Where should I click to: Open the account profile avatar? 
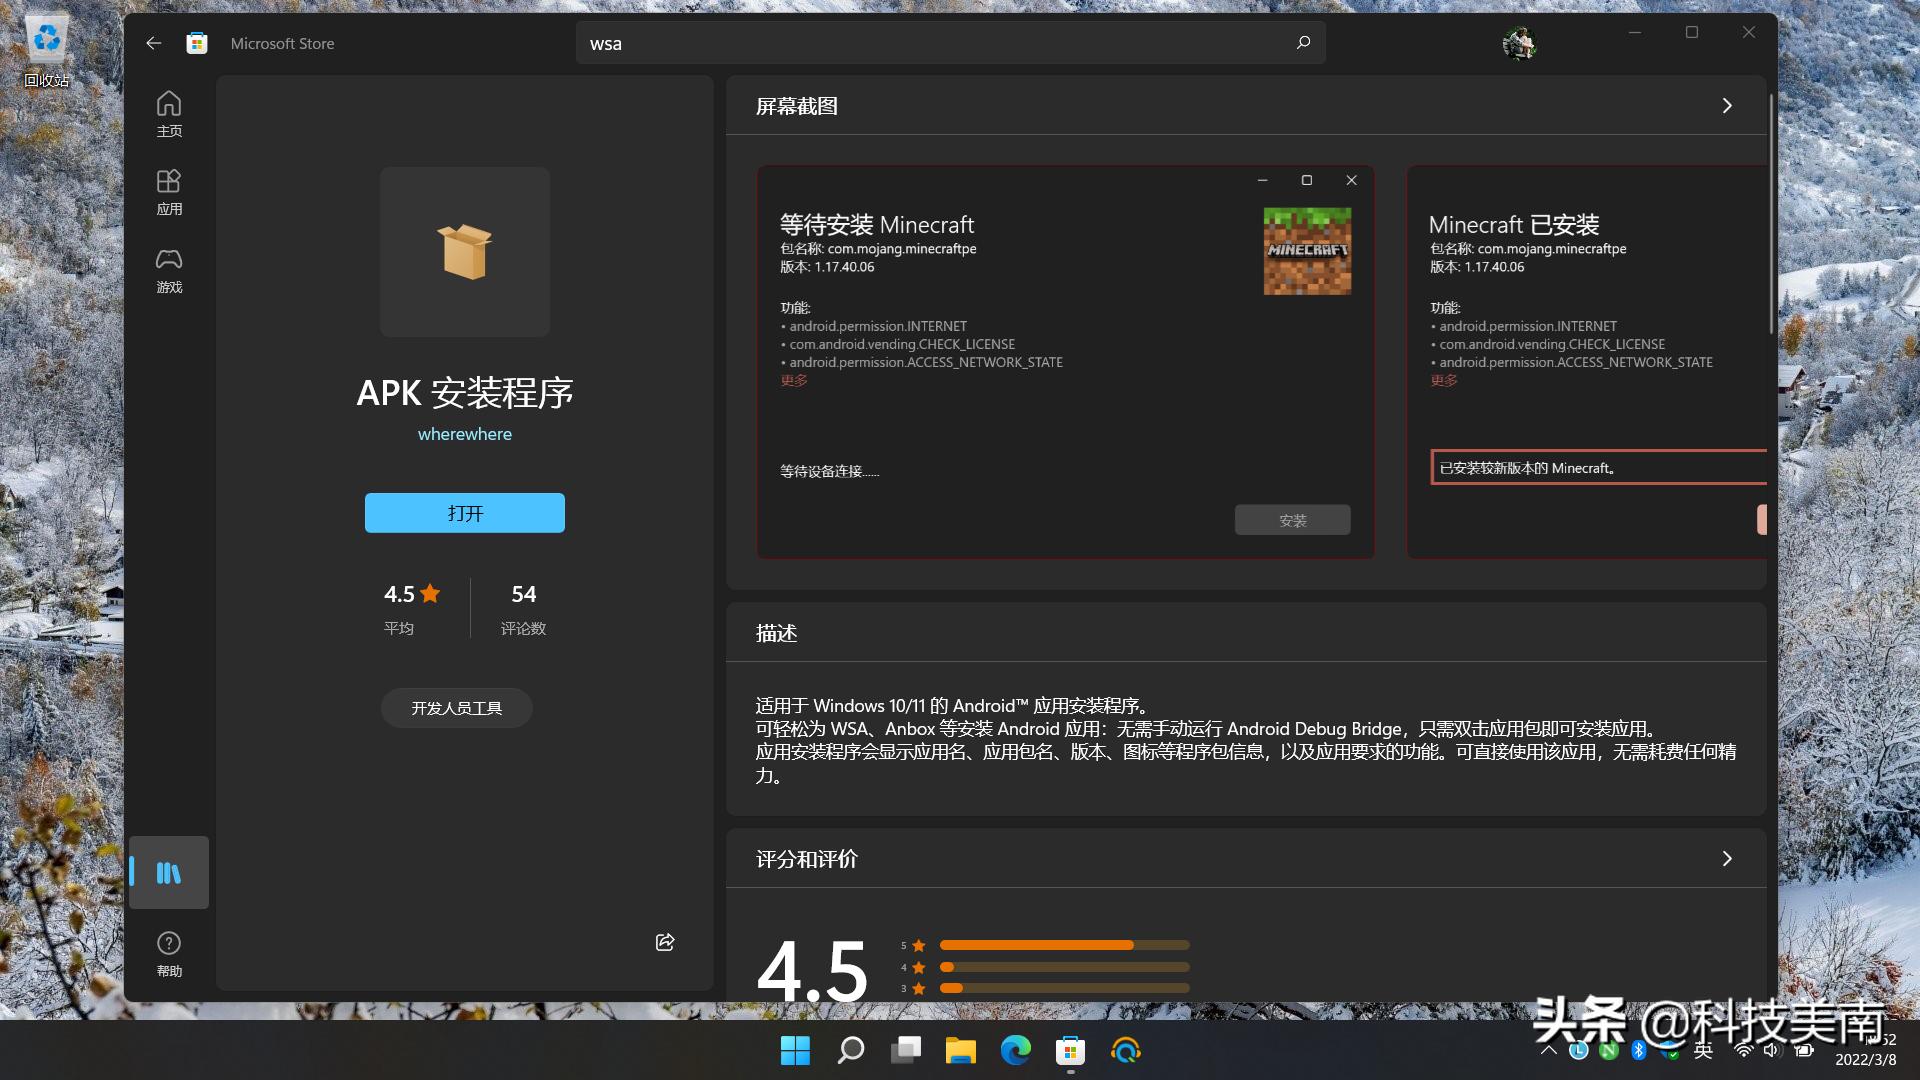[1519, 43]
